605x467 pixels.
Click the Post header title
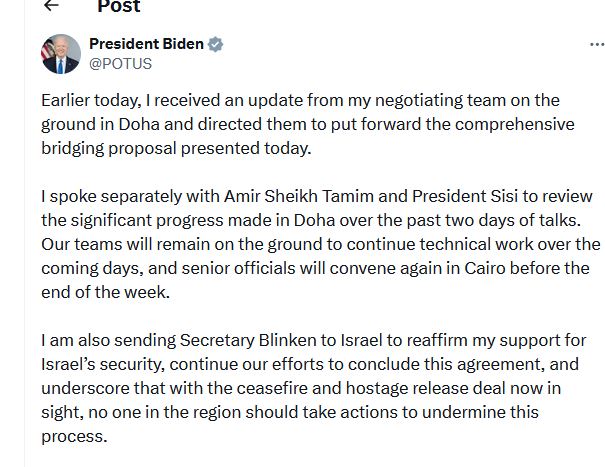pyautogui.click(x=118, y=6)
